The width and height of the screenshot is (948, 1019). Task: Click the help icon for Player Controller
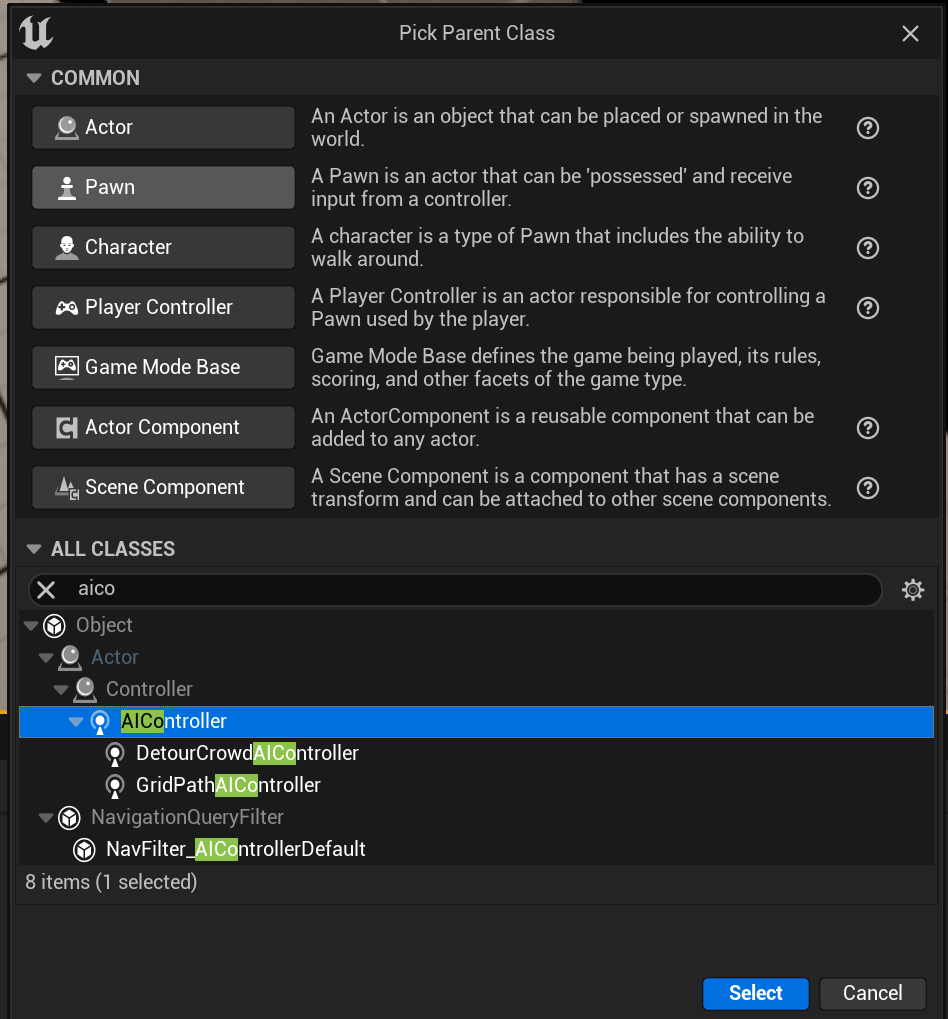(868, 308)
